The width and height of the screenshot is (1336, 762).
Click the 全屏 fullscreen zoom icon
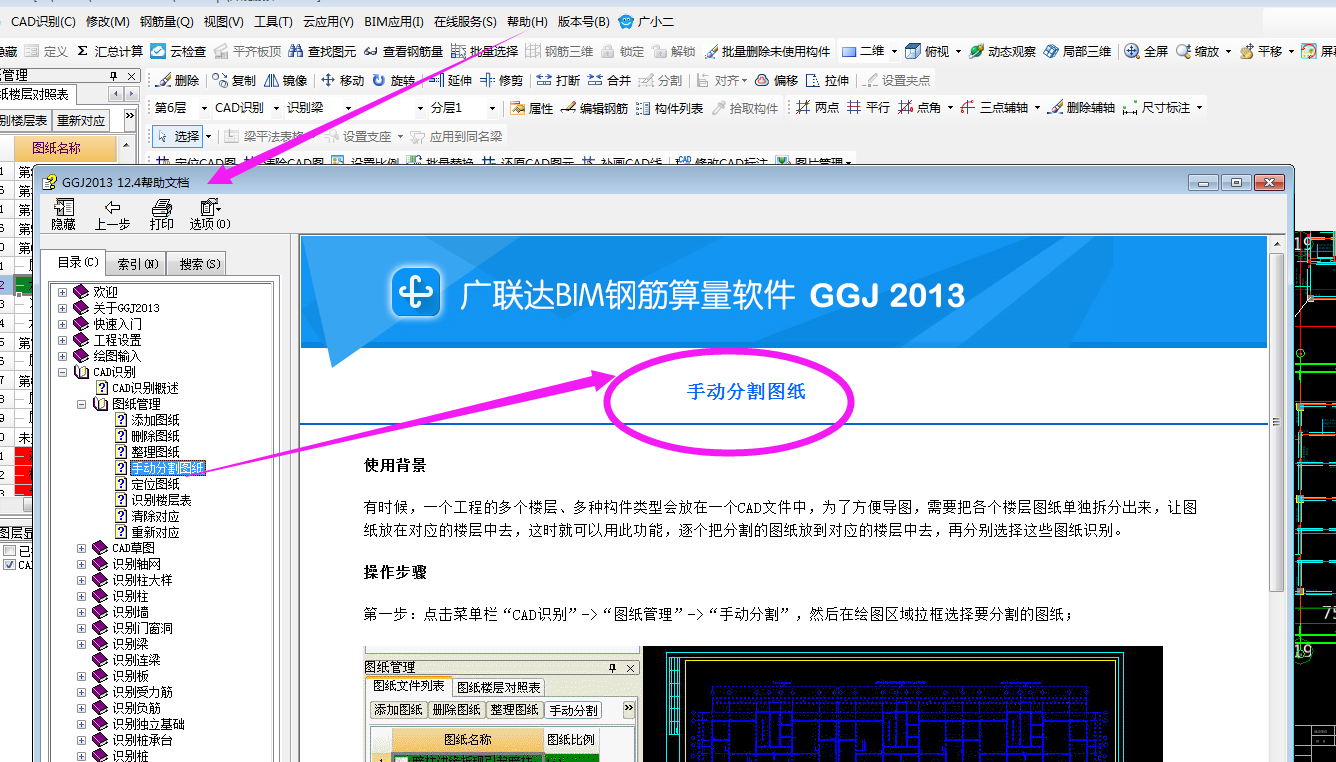click(1132, 51)
